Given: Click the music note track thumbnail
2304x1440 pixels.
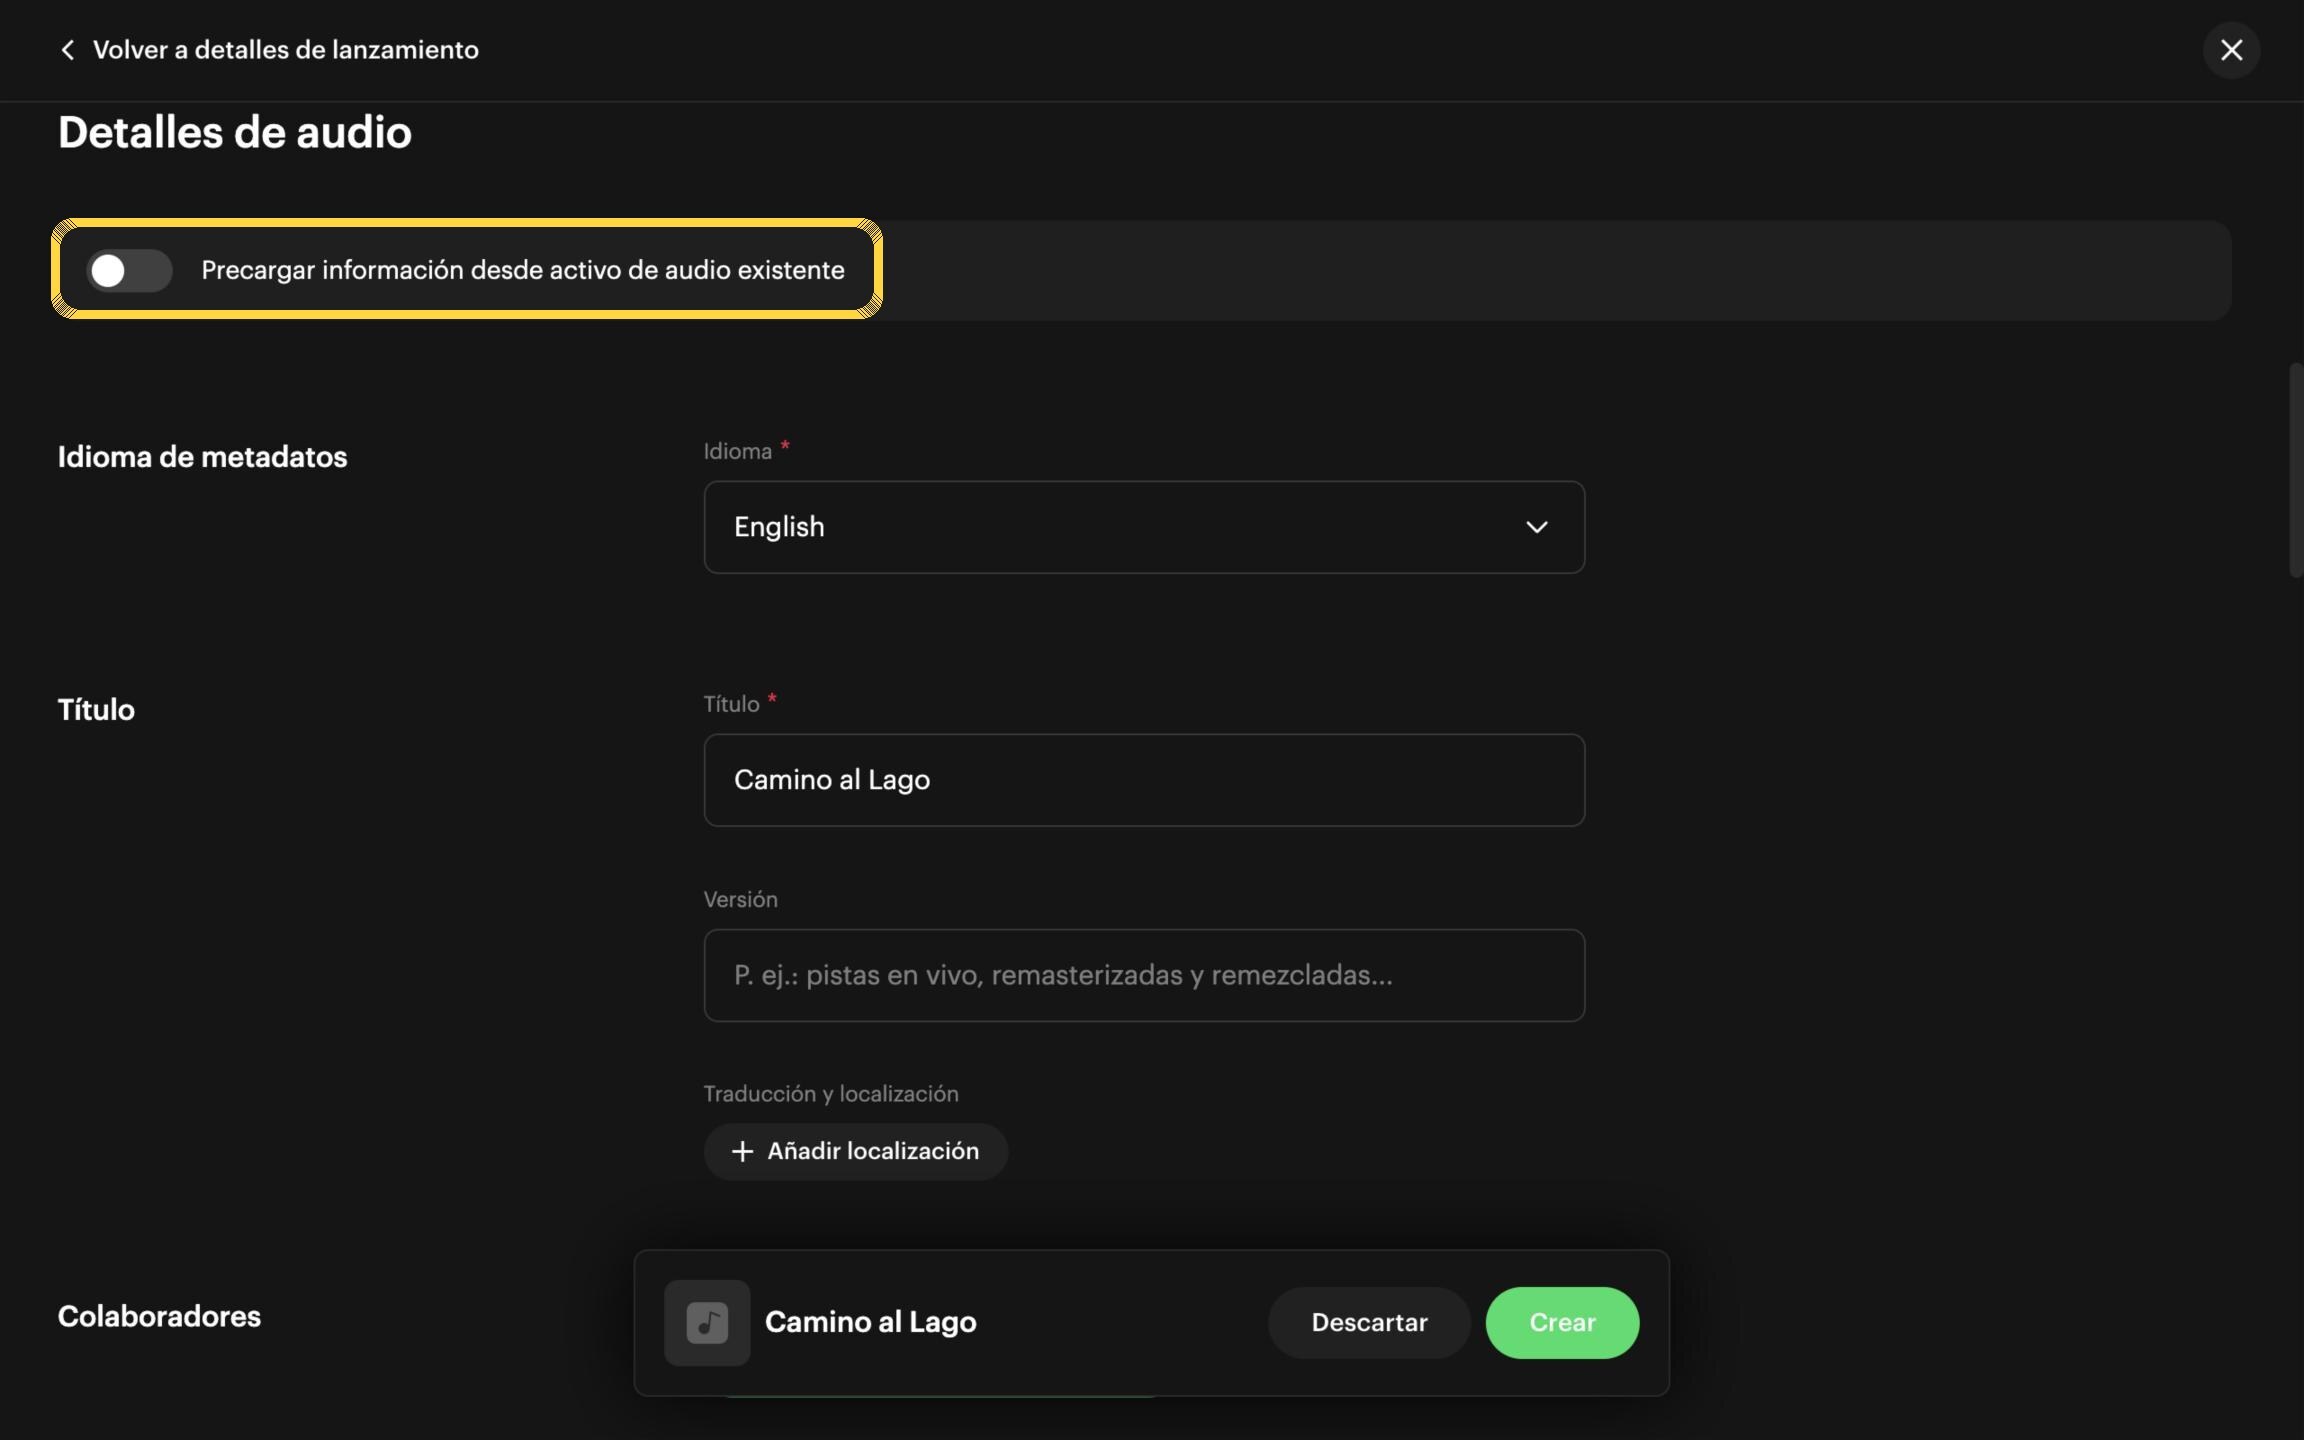Looking at the screenshot, I should (707, 1322).
